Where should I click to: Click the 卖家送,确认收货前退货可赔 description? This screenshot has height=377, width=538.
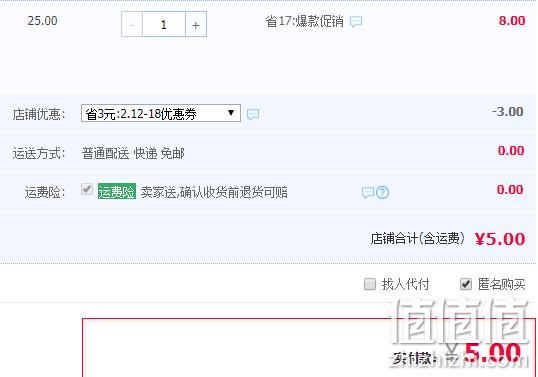click(x=214, y=192)
